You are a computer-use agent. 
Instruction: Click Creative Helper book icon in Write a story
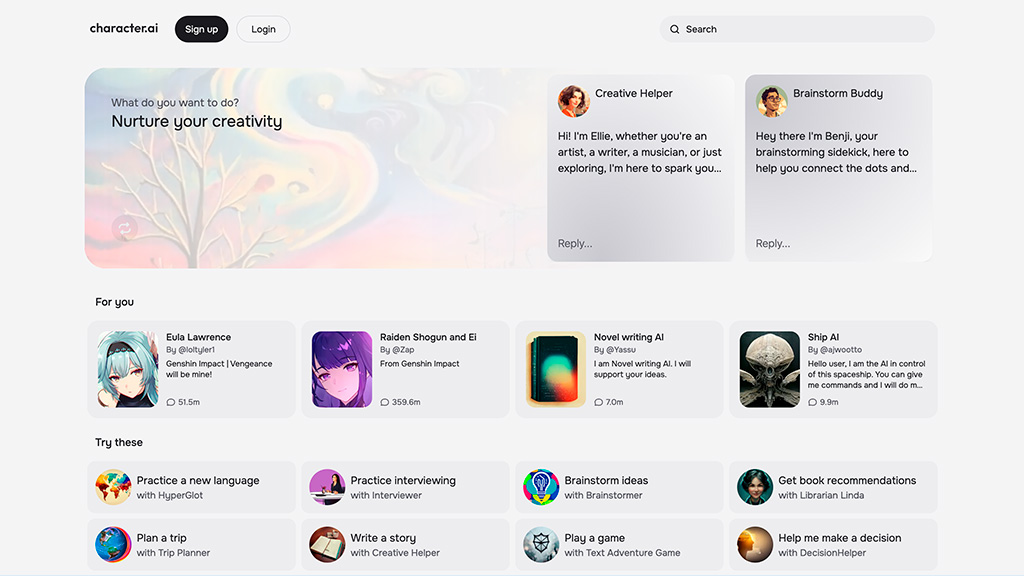(327, 545)
